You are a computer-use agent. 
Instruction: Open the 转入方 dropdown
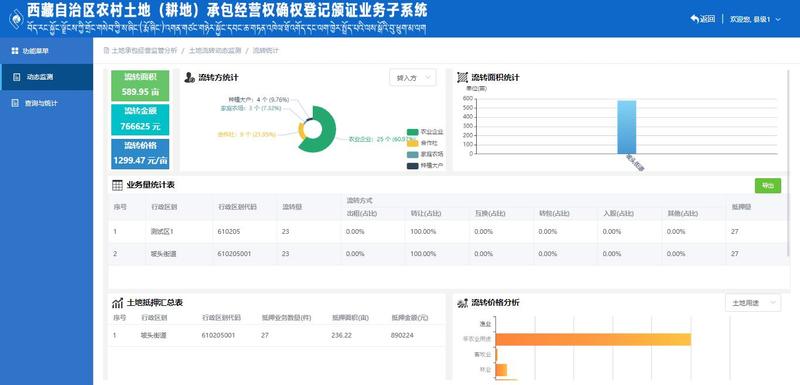(413, 78)
